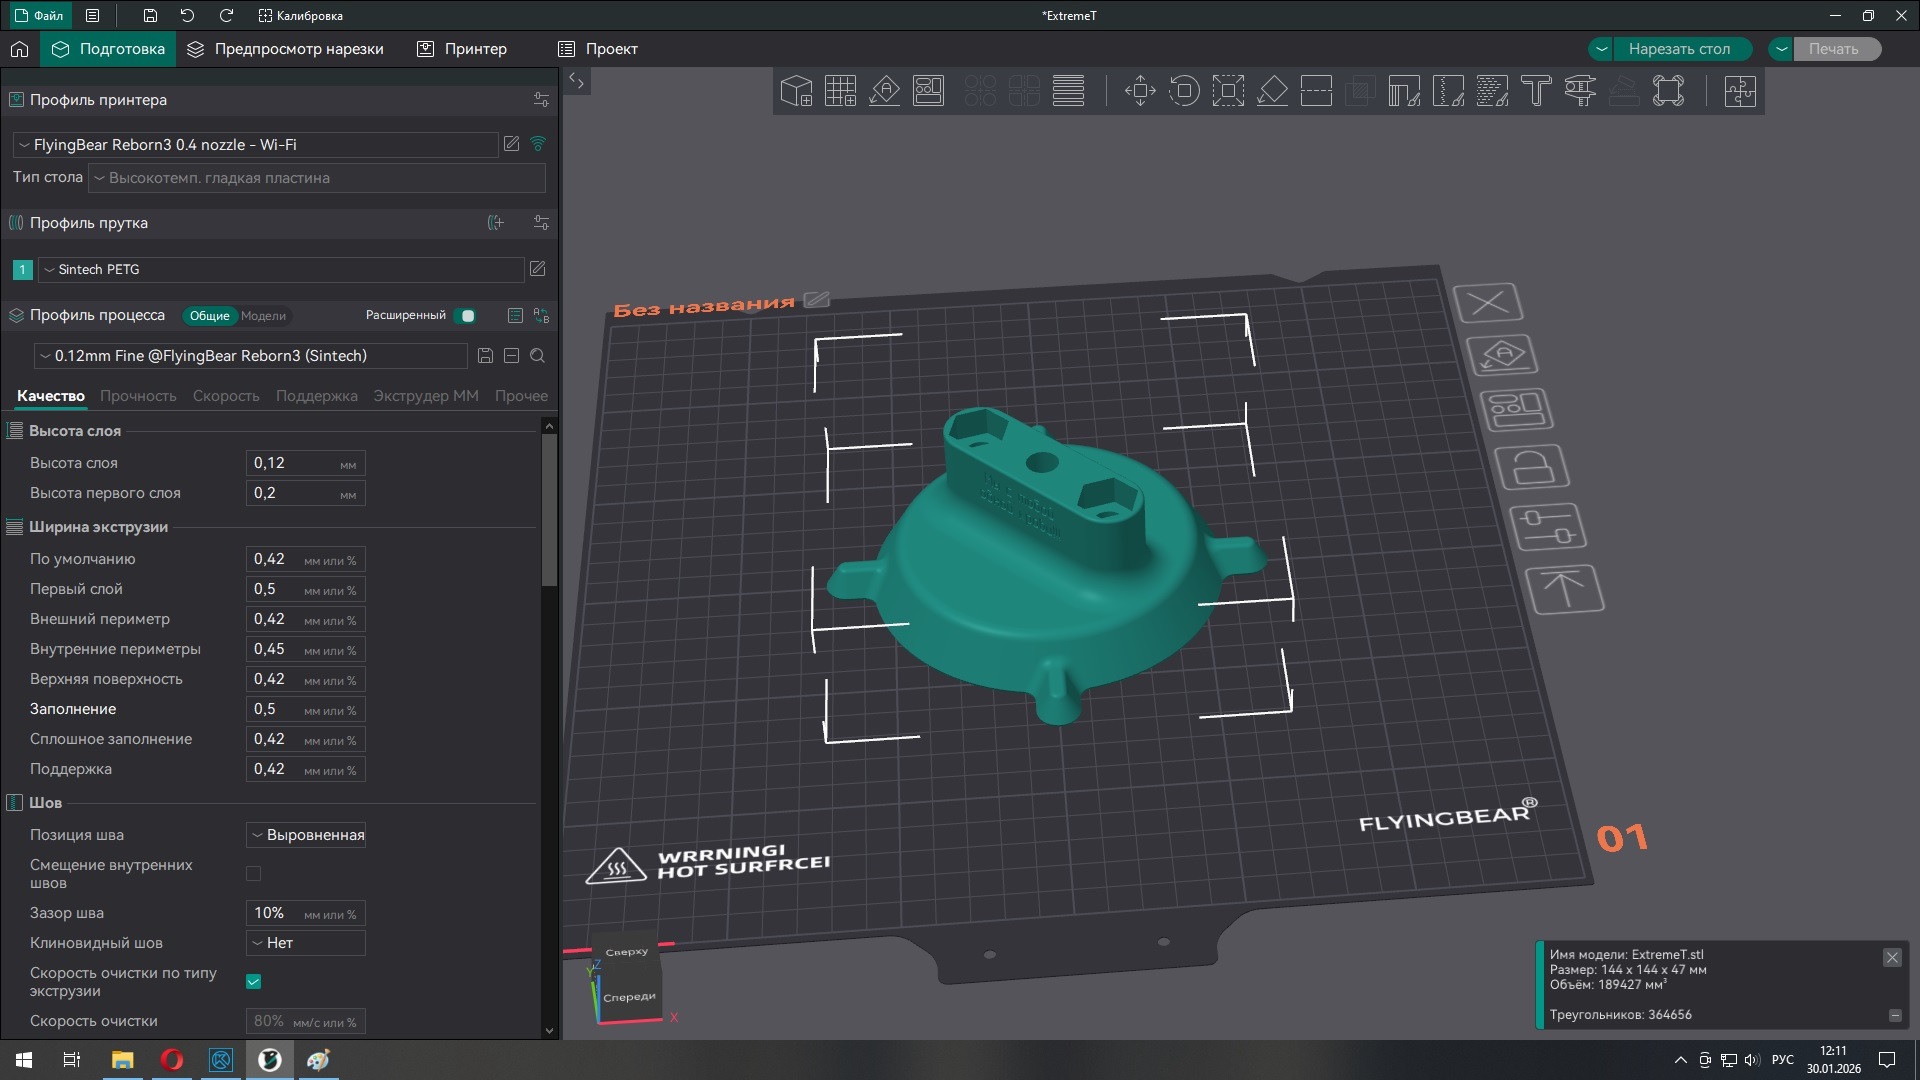Toggle the Расширенный mode switch

[x=465, y=316]
